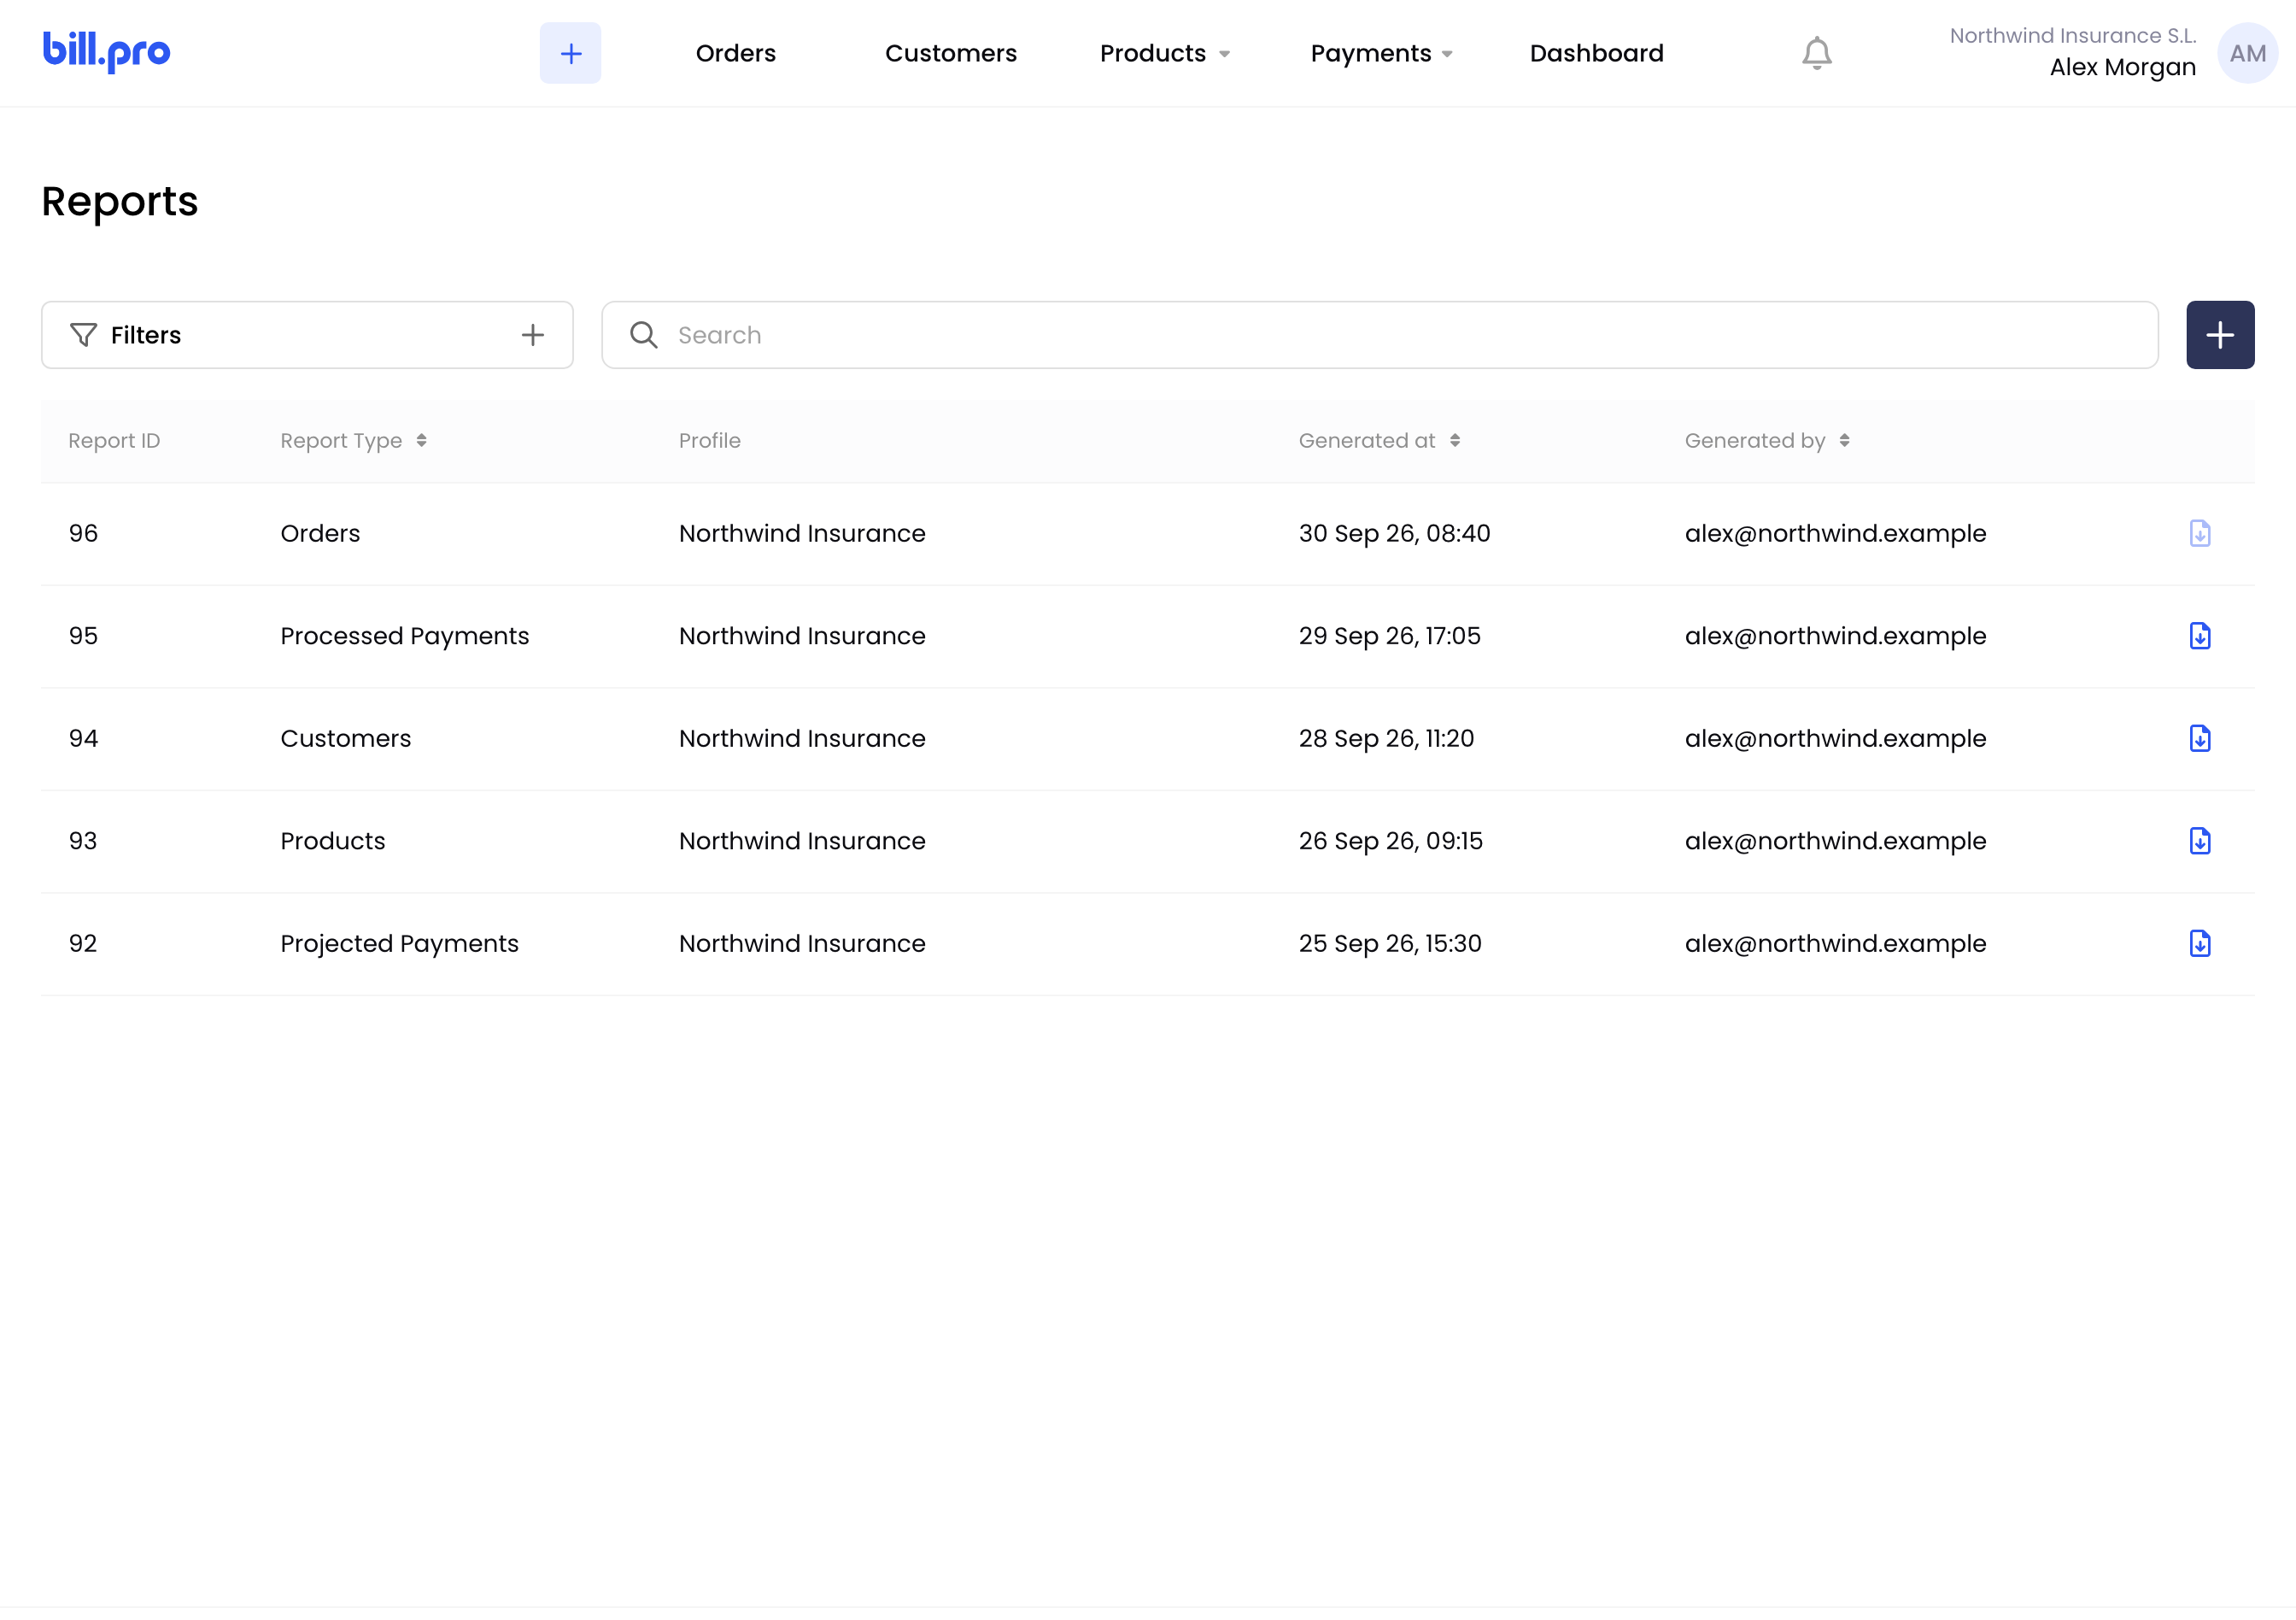
Task: Click the Profile column header
Action: (x=709, y=441)
